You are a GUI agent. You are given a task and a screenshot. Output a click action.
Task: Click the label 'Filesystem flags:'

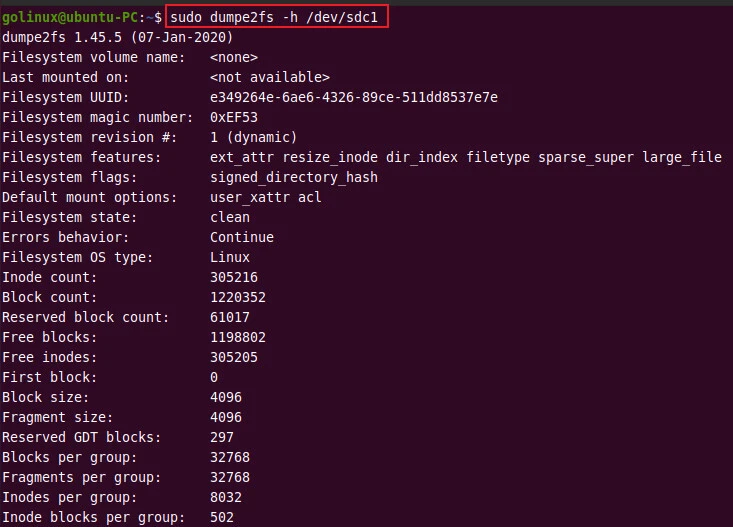(69, 178)
